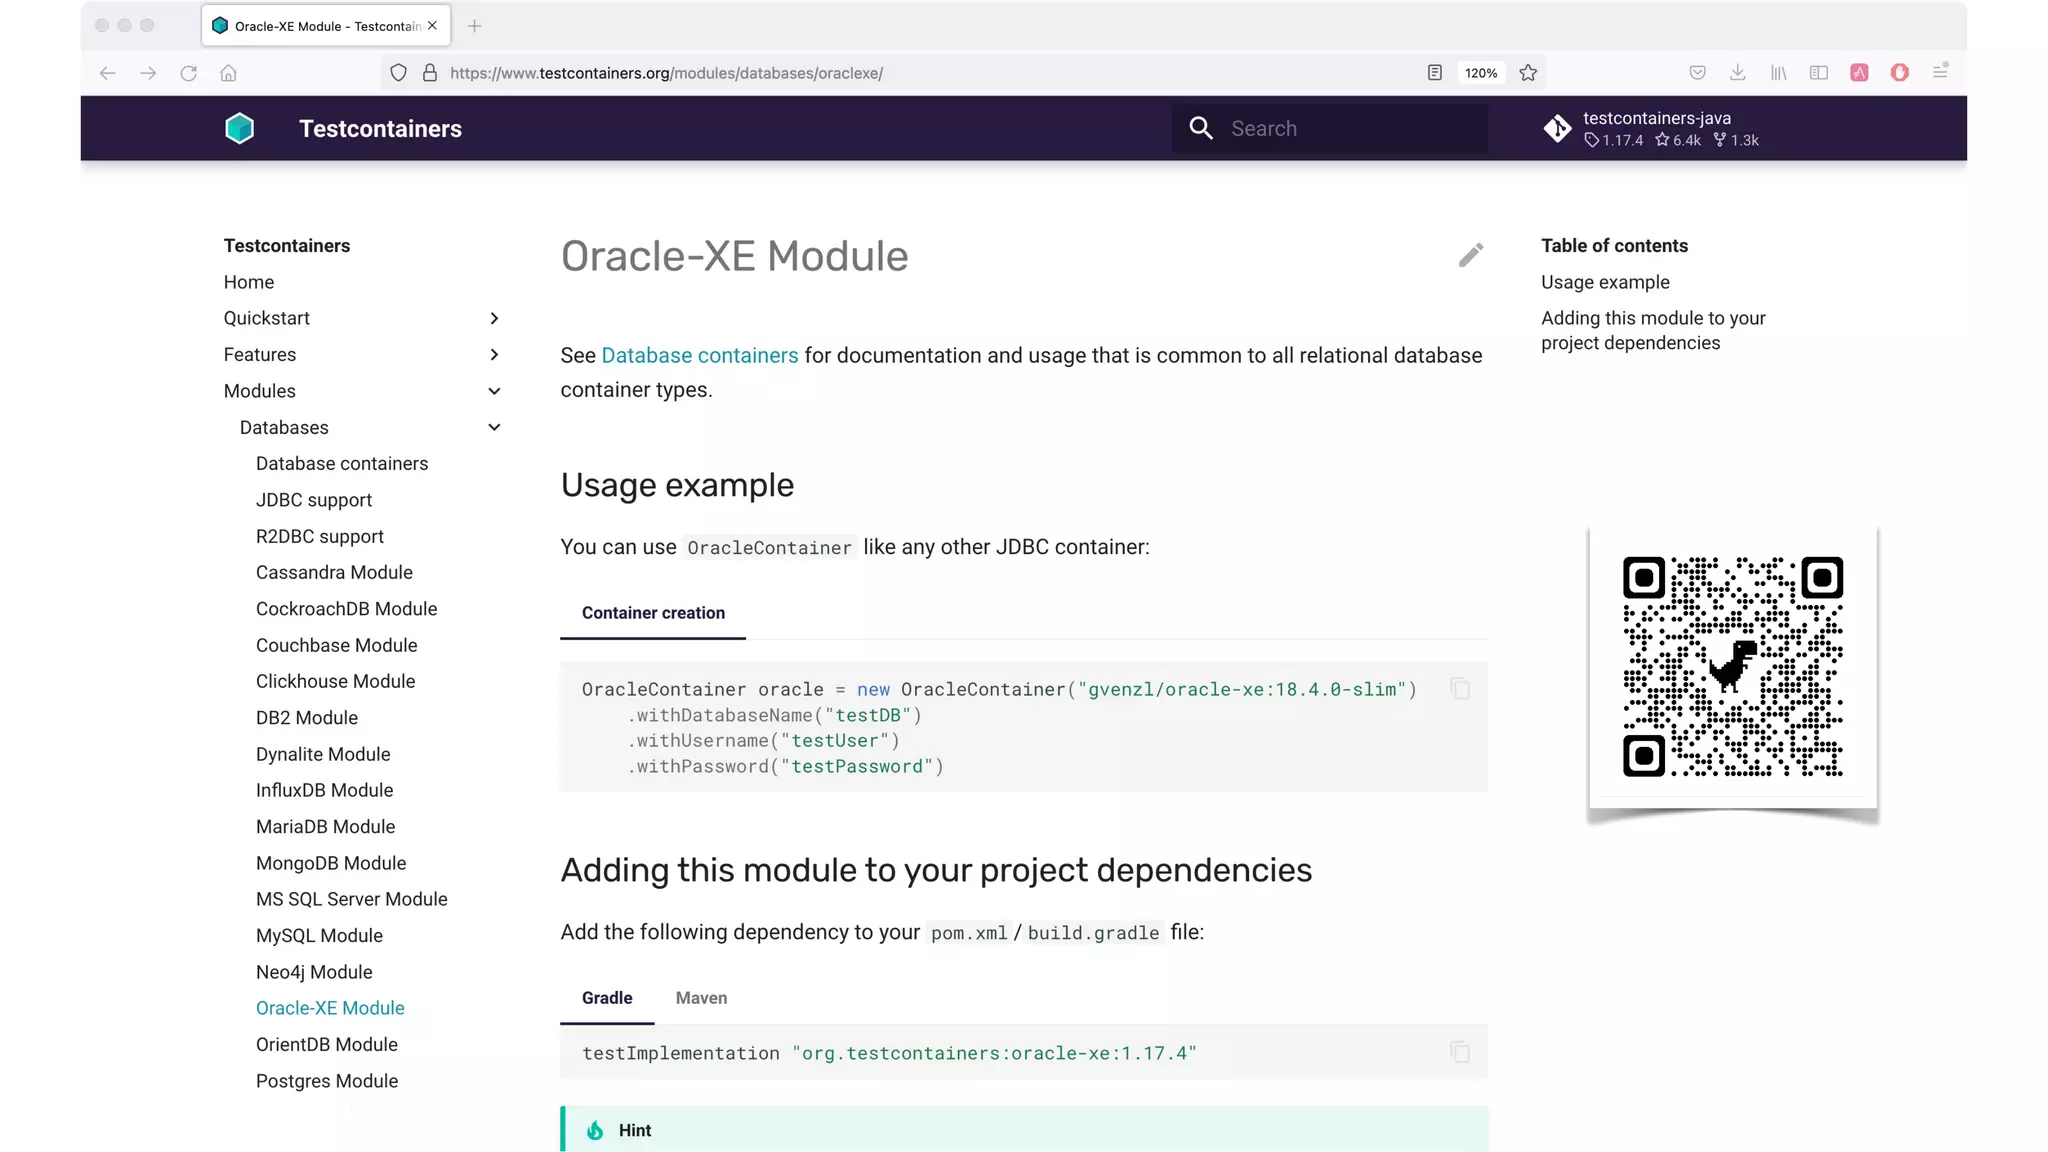The width and height of the screenshot is (2048, 1152).
Task: Click the Hint flame icon
Action: 595,1130
